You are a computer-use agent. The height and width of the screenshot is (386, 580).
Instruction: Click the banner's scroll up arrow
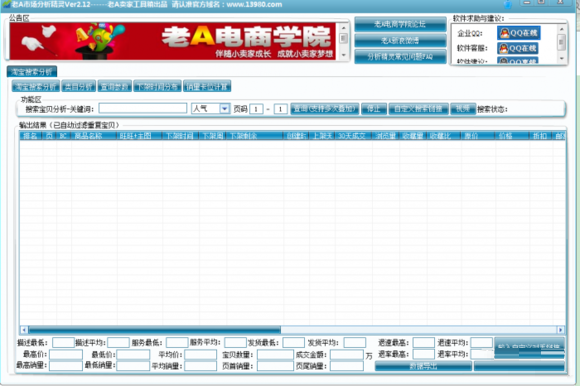point(344,28)
